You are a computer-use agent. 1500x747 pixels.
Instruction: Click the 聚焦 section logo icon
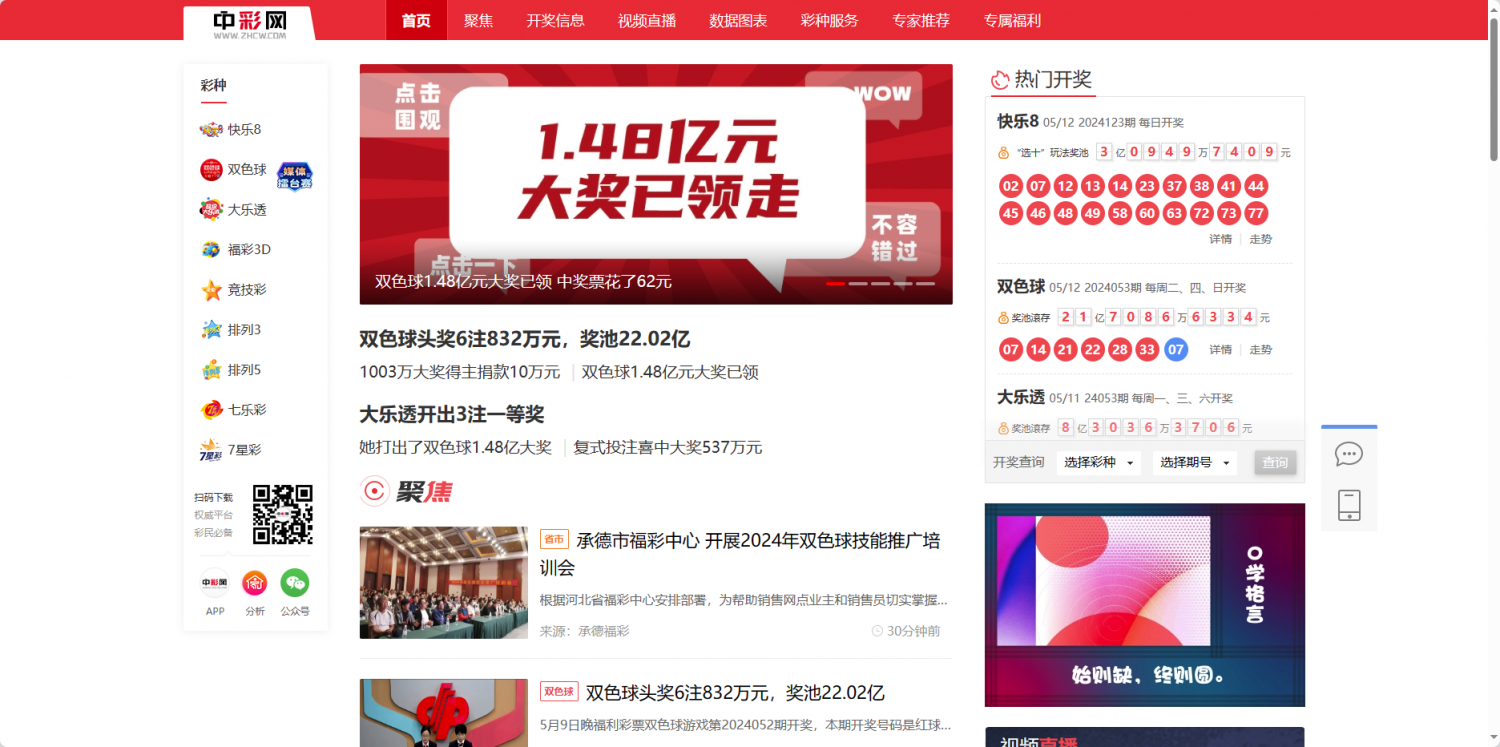pos(374,491)
